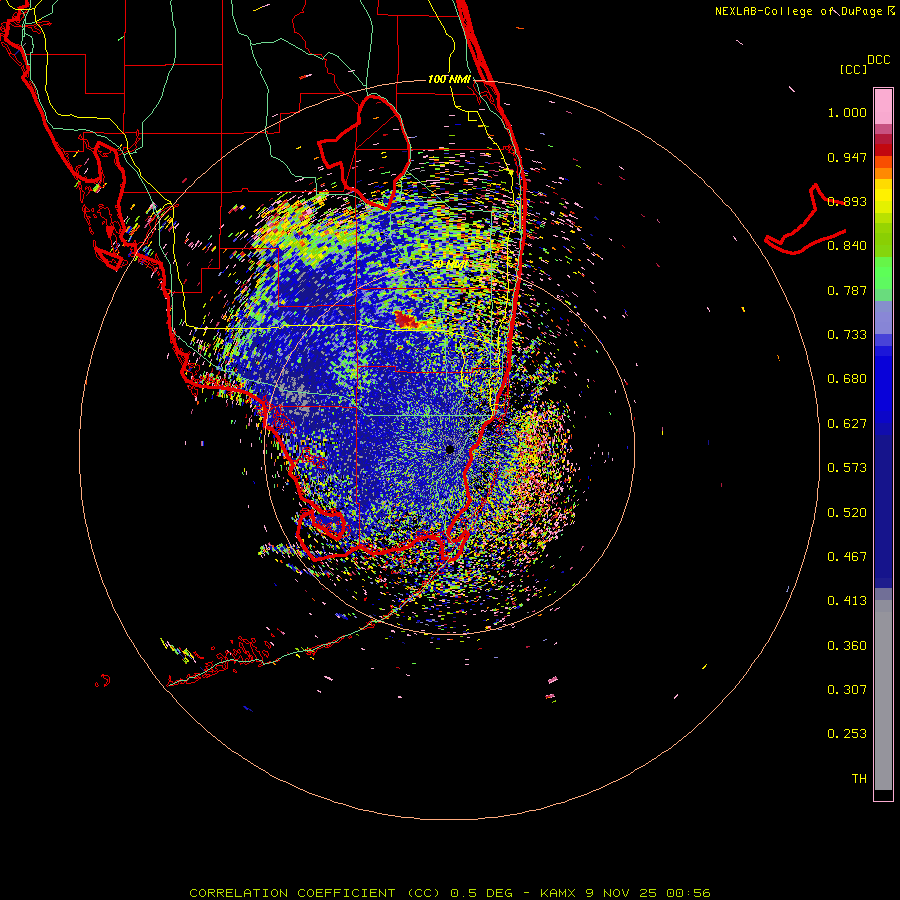Select the 1.000 legend value
900x900 pixels.
[x=847, y=112]
